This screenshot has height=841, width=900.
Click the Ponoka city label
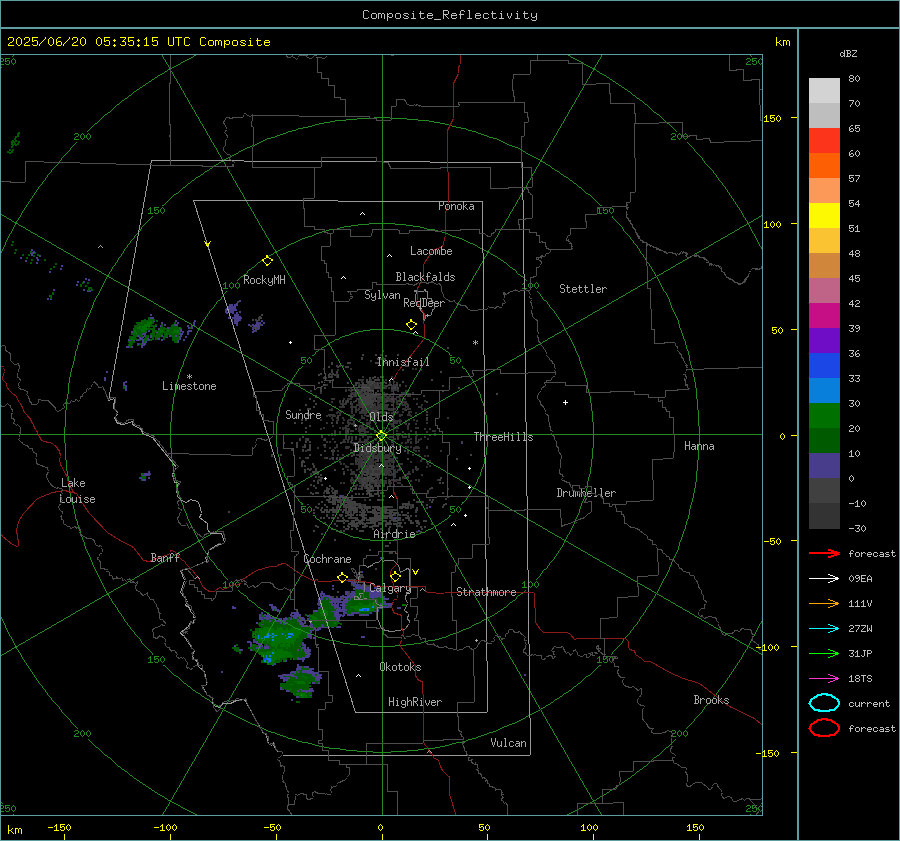(456, 206)
